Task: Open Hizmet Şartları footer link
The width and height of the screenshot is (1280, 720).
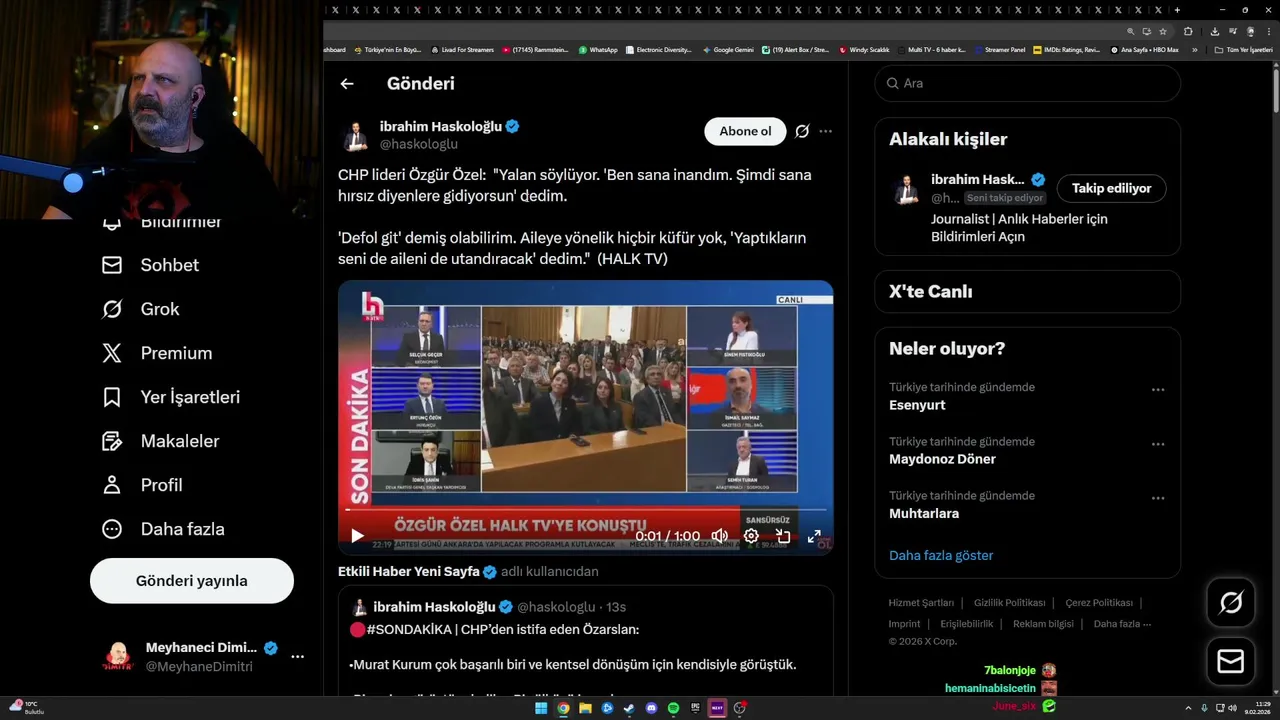Action: click(x=921, y=603)
